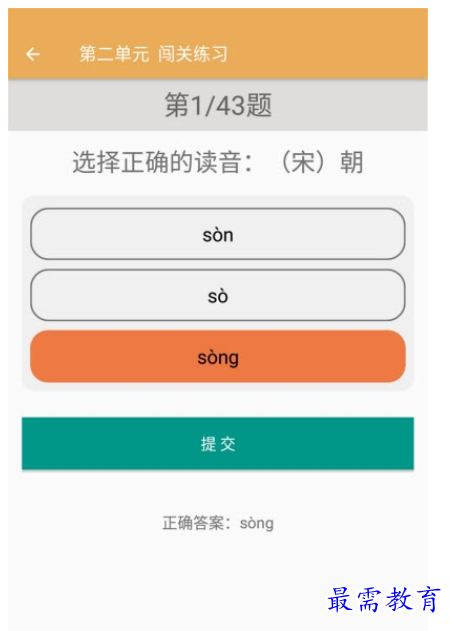Select the highlighted sòng answer option
Image resolution: width=449 pixels, height=631 pixels.
(218, 357)
